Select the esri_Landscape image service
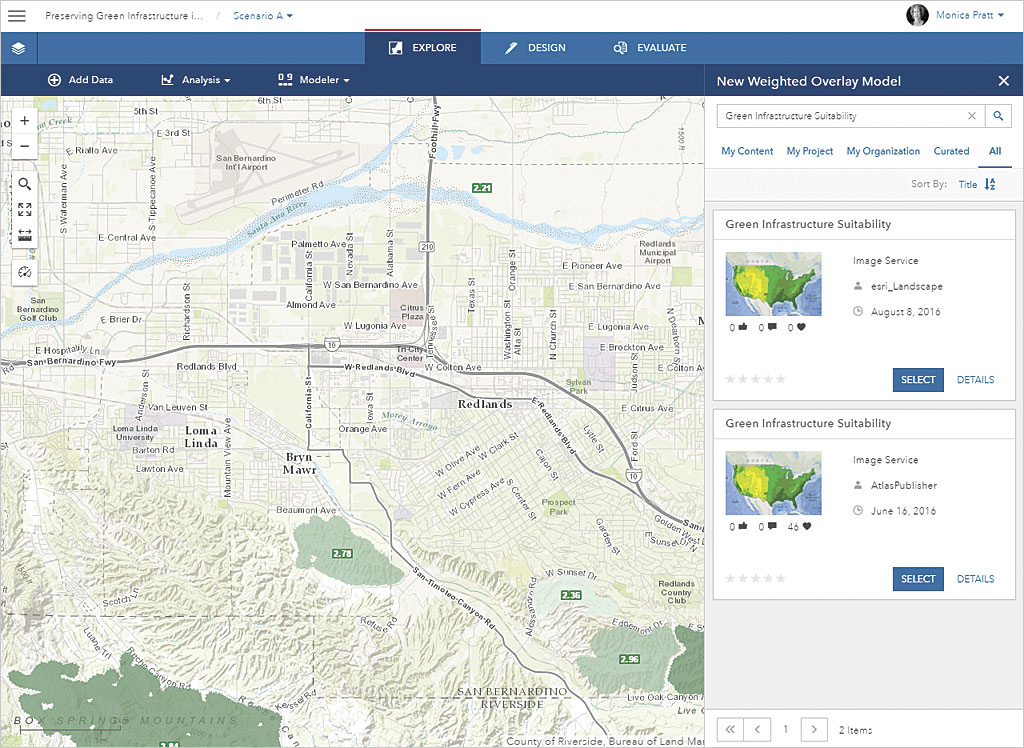Screen dimensions: 1024x748 (x=918, y=380)
